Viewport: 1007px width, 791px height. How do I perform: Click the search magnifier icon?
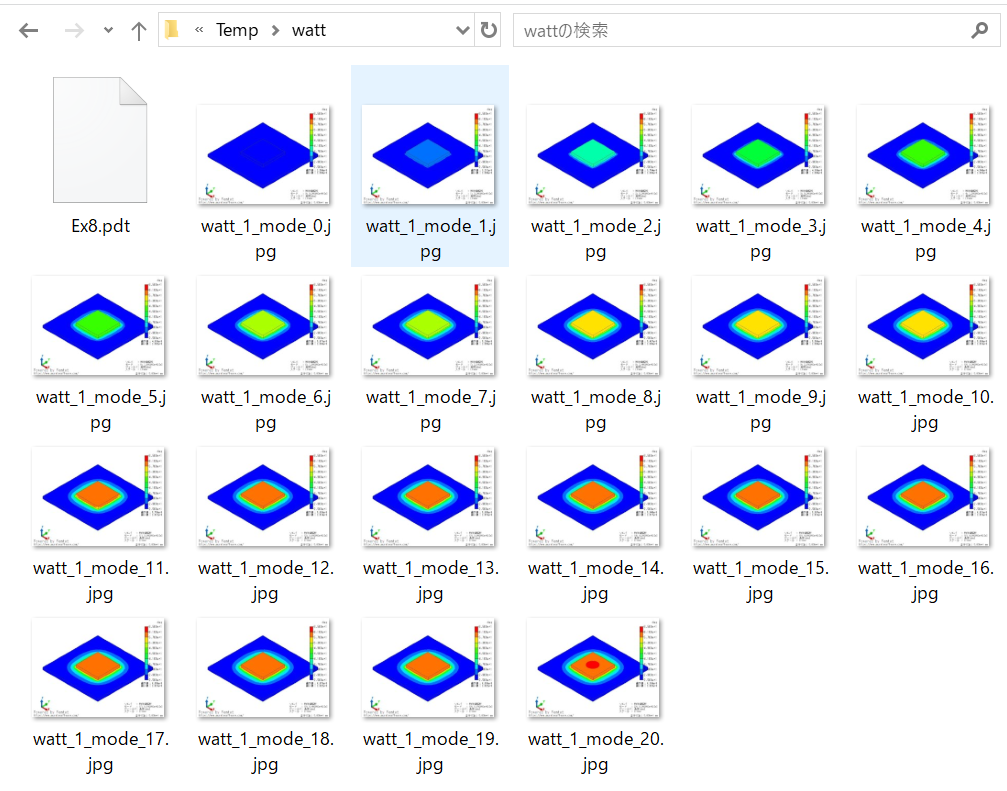(979, 30)
